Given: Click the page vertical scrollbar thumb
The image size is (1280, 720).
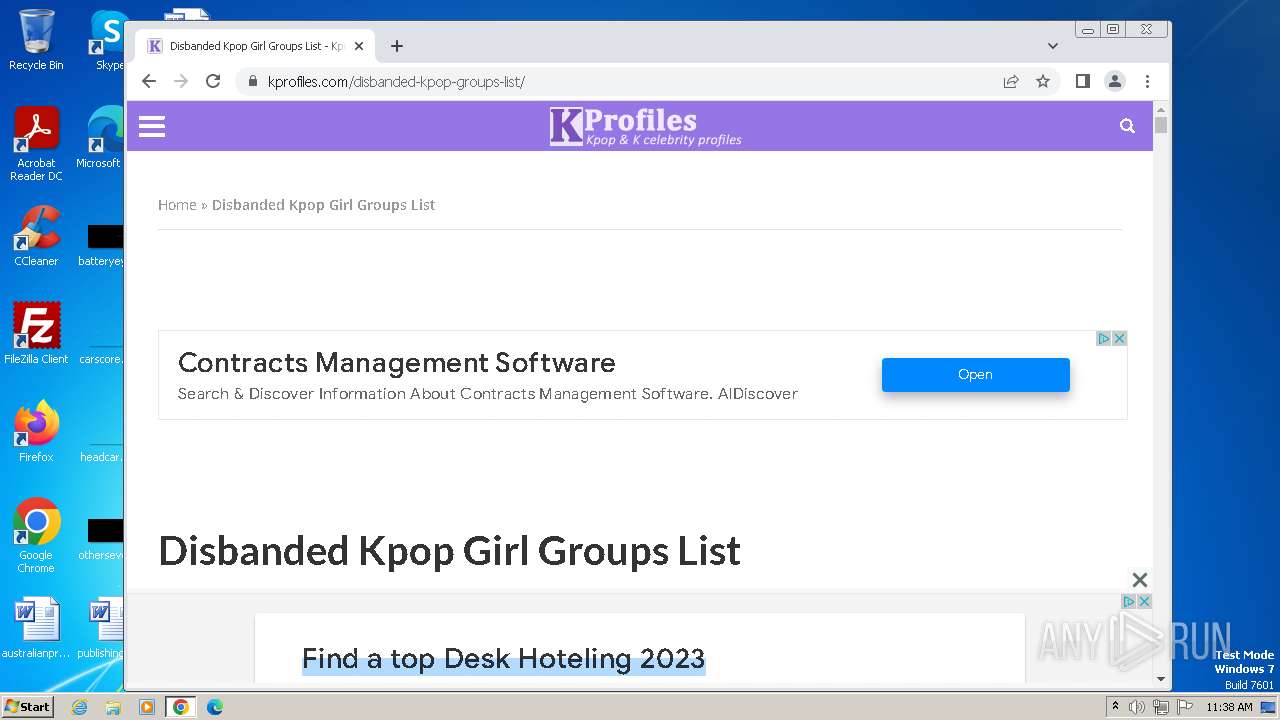Looking at the screenshot, I should (x=1161, y=125).
